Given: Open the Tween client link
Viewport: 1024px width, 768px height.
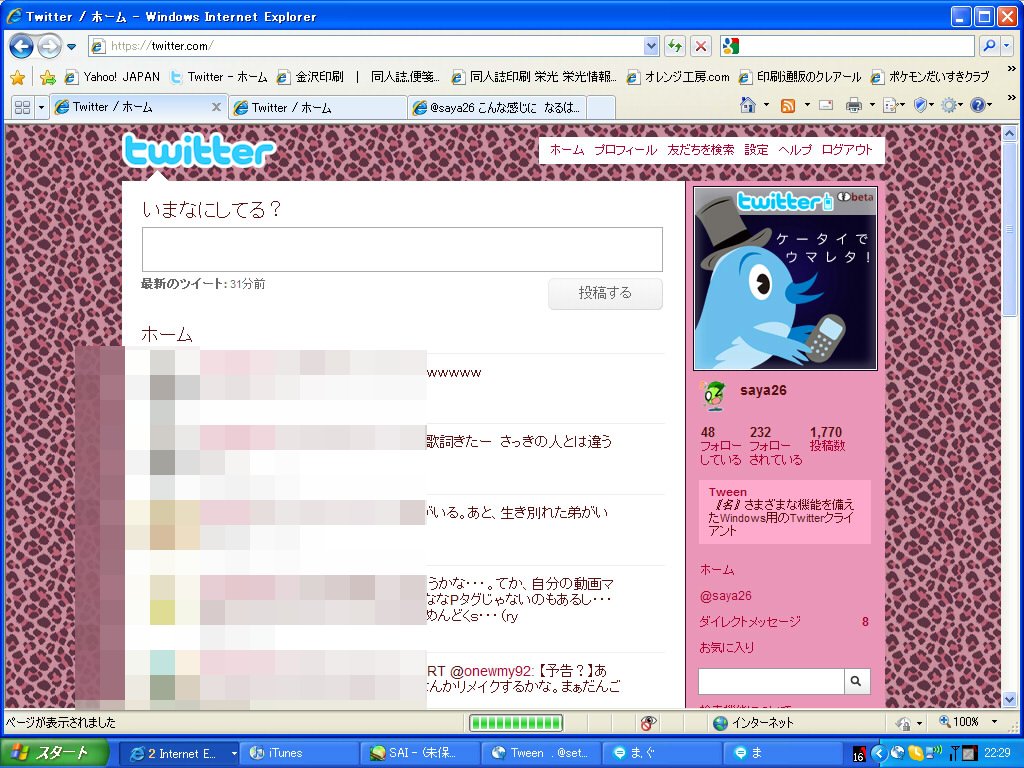Looking at the screenshot, I should tap(728, 492).
